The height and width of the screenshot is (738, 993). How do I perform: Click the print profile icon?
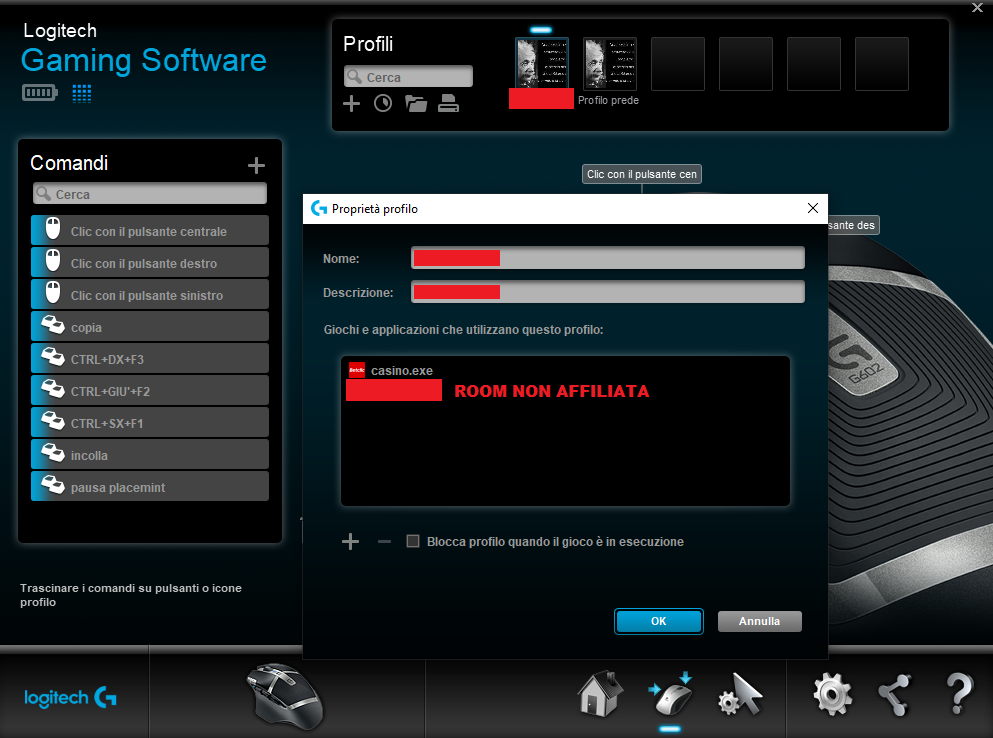[448, 103]
